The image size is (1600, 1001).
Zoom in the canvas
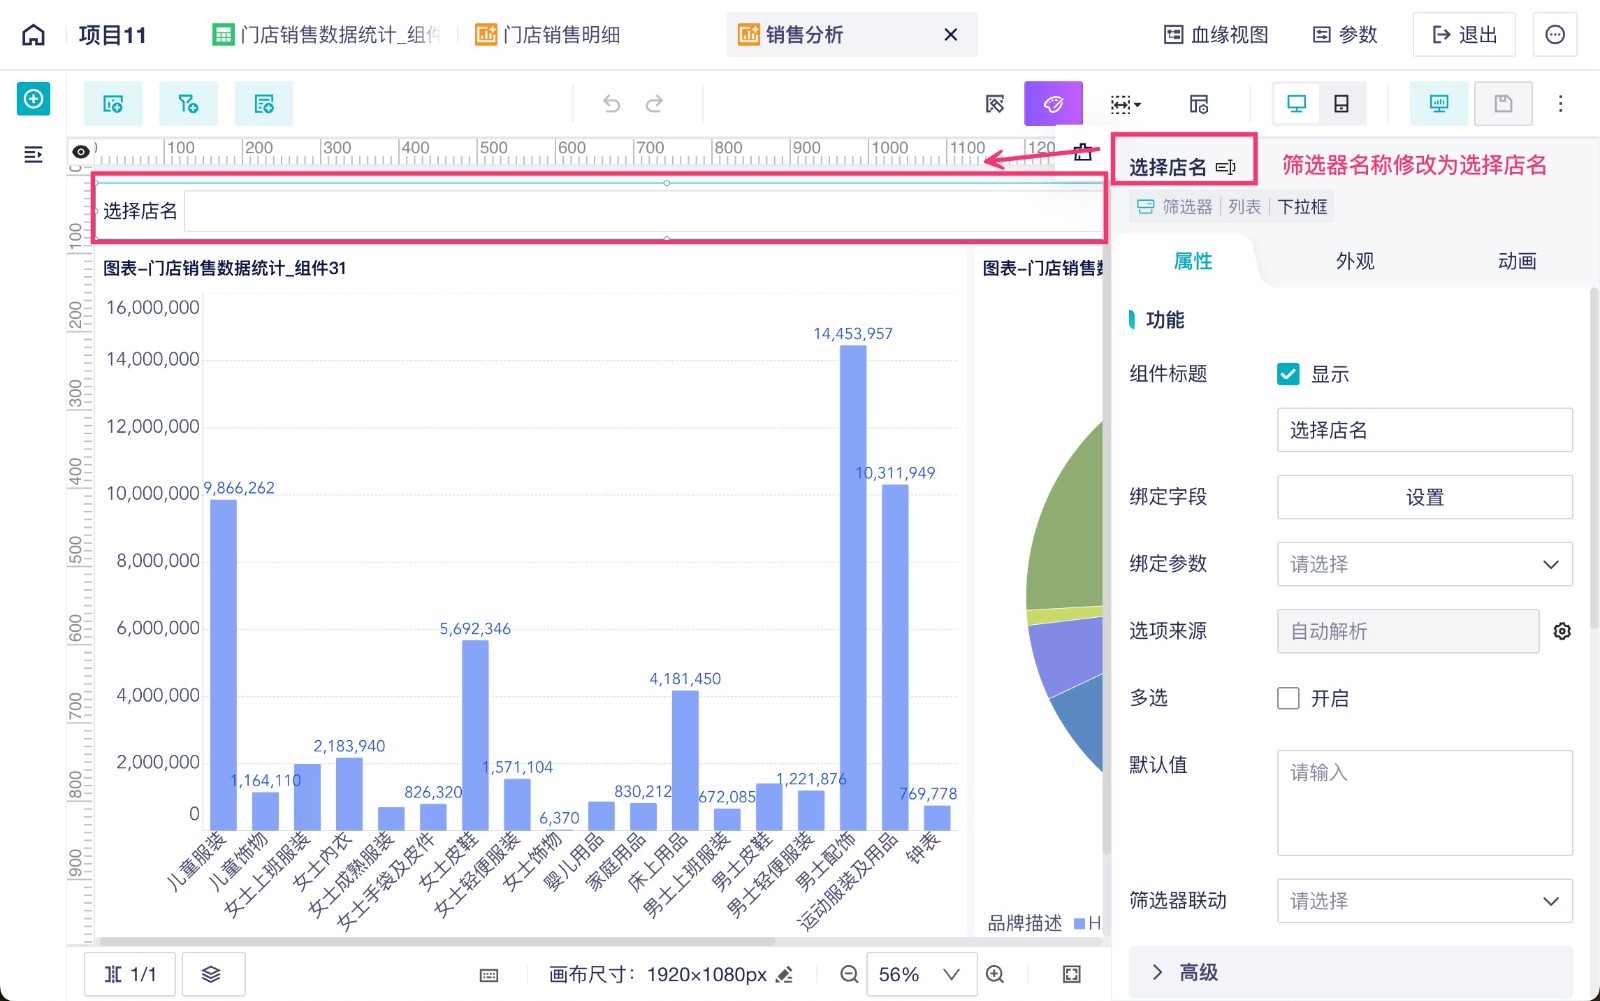tap(995, 974)
